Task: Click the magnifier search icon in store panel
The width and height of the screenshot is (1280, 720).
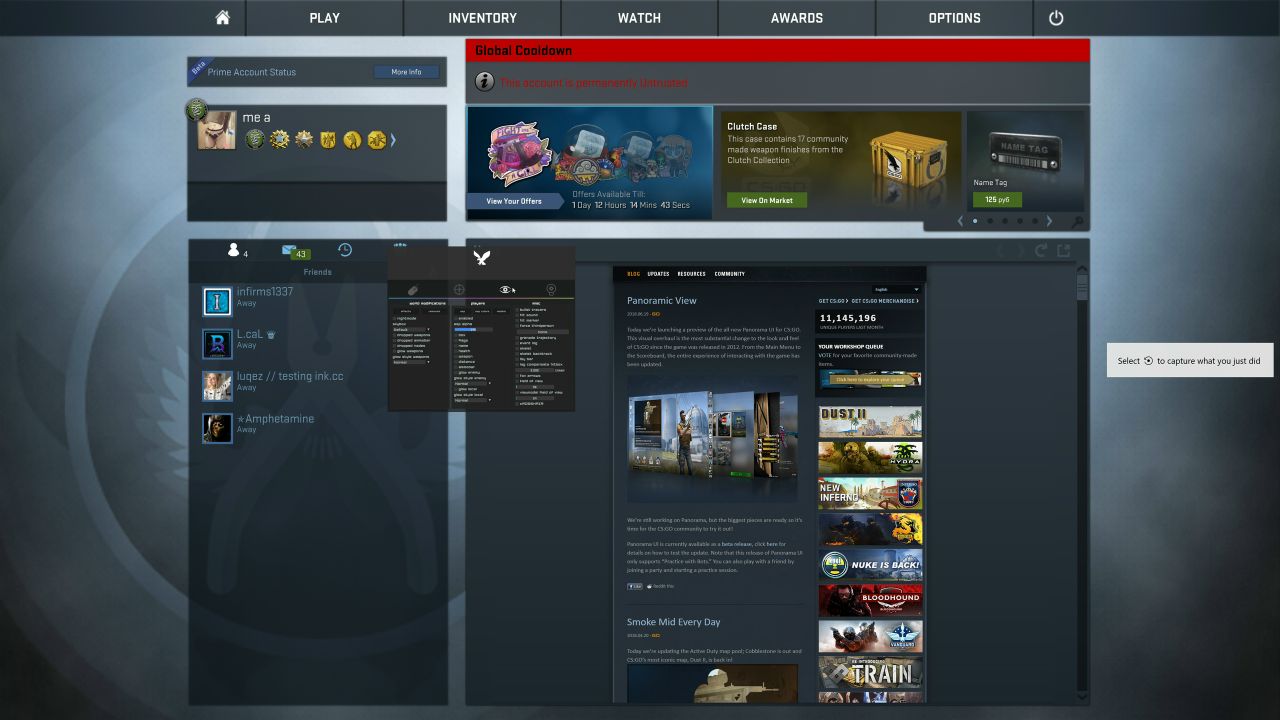Action: [1077, 222]
